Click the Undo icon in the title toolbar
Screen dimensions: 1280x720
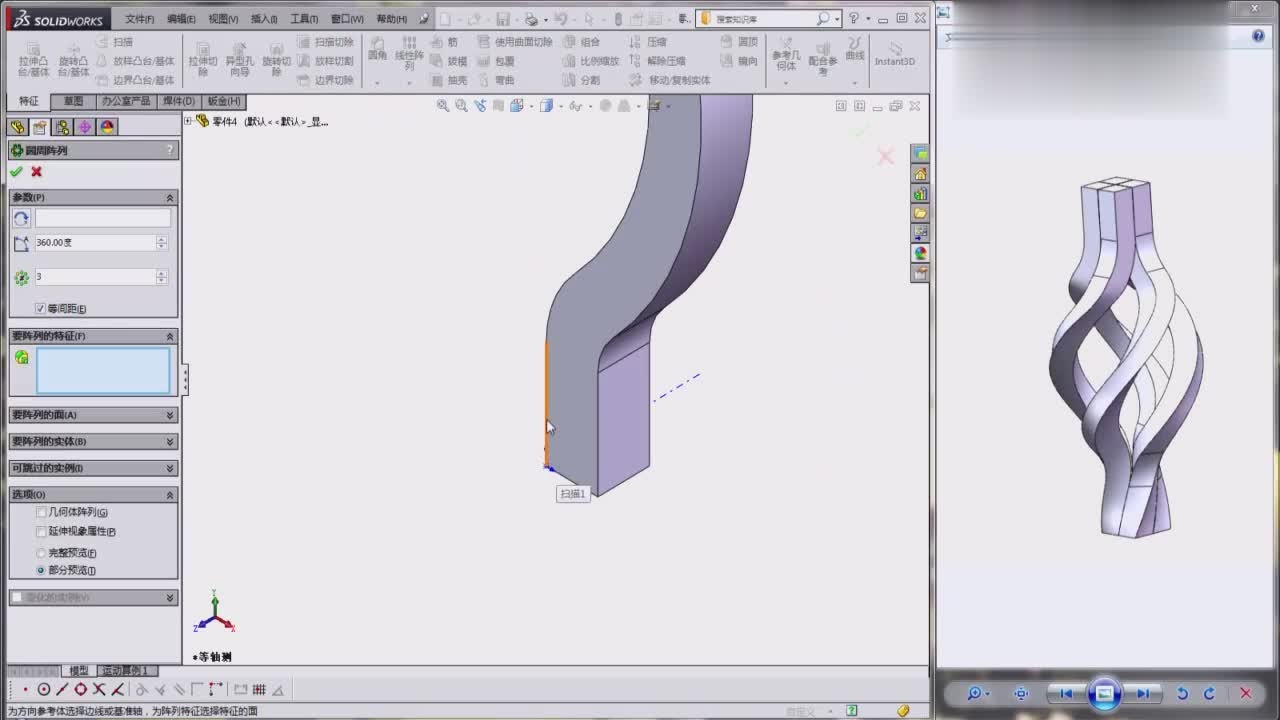point(560,19)
